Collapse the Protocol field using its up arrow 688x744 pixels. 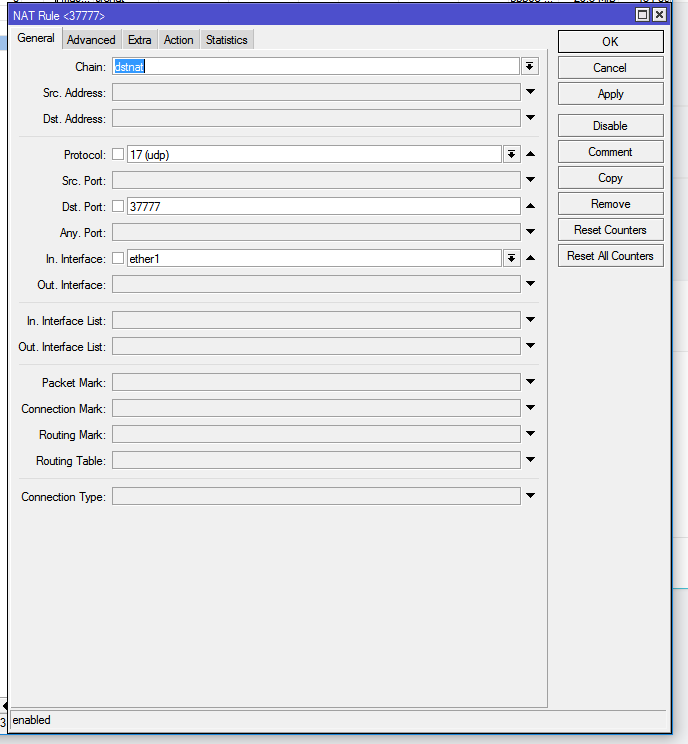[x=530, y=154]
